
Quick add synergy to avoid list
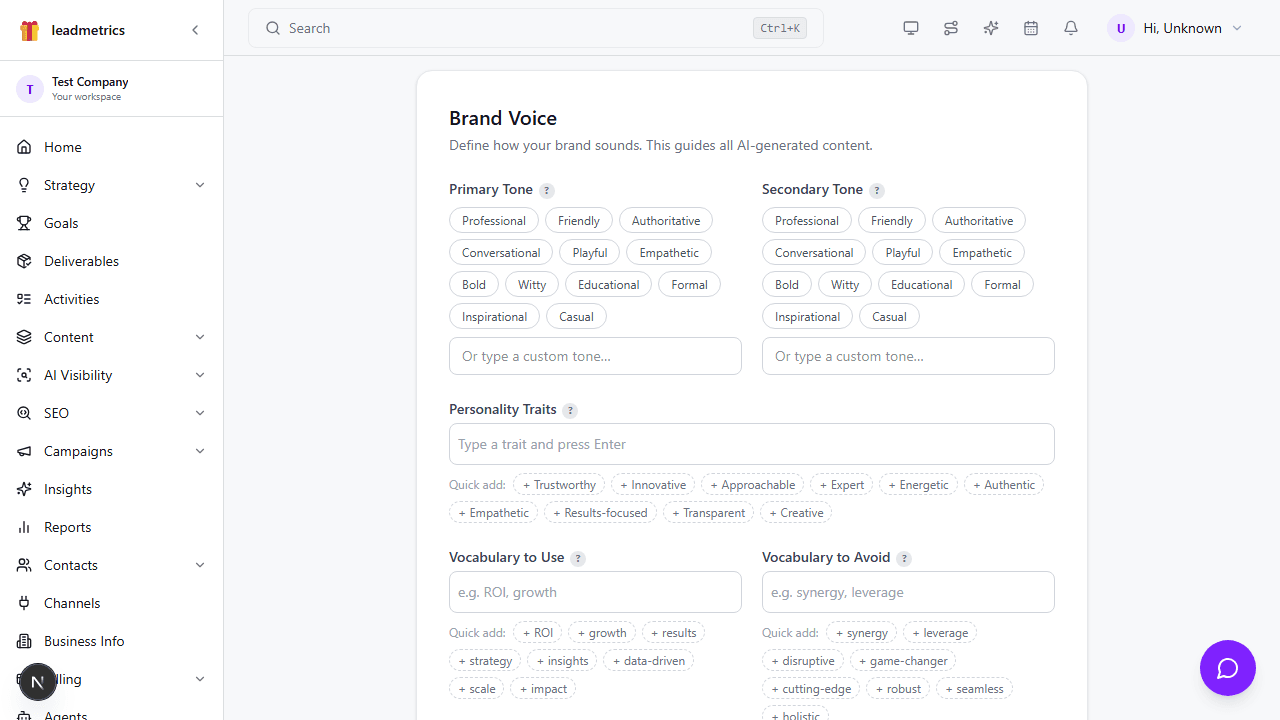pos(862,633)
